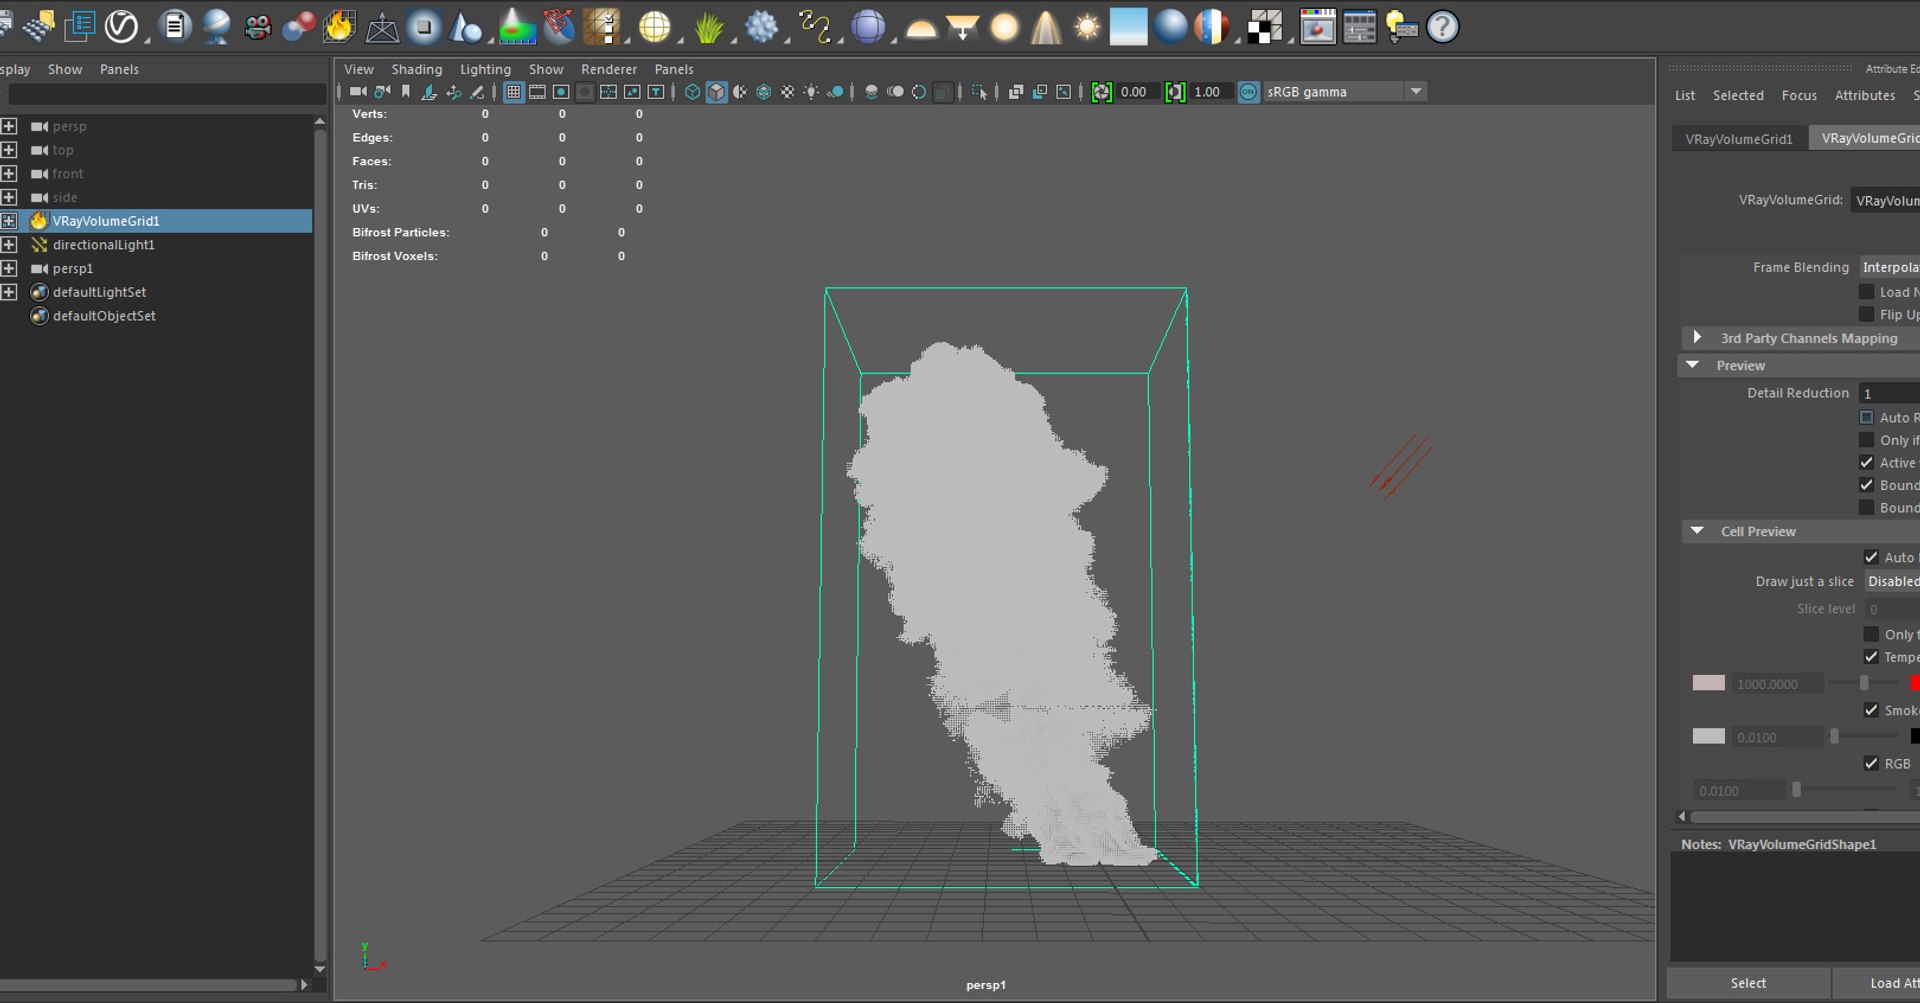
Task: Uncheck the Active checkbox in Preview
Action: pyautogui.click(x=1866, y=462)
